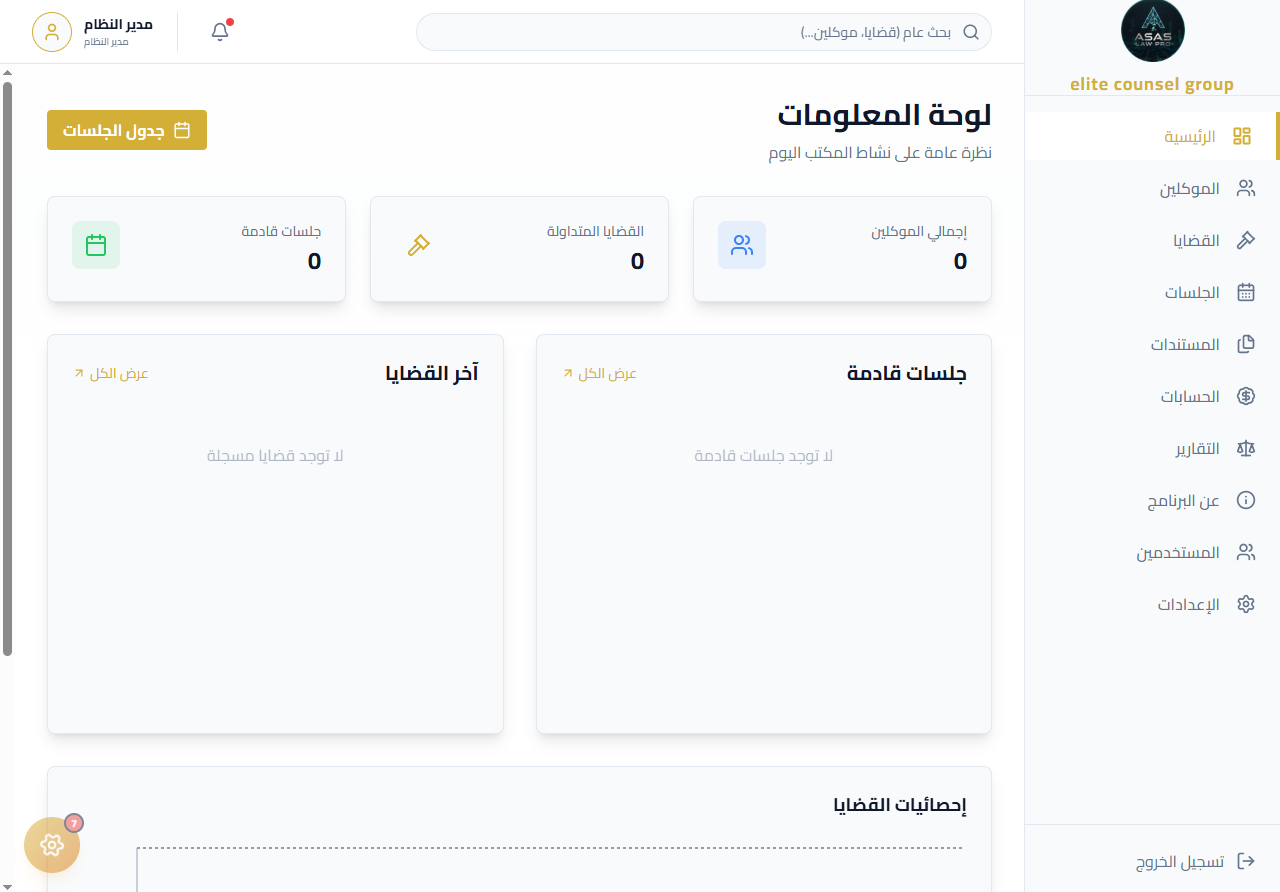Click the الموكلين people icon in sidebar
The height and width of the screenshot is (892, 1280).
click(1245, 188)
